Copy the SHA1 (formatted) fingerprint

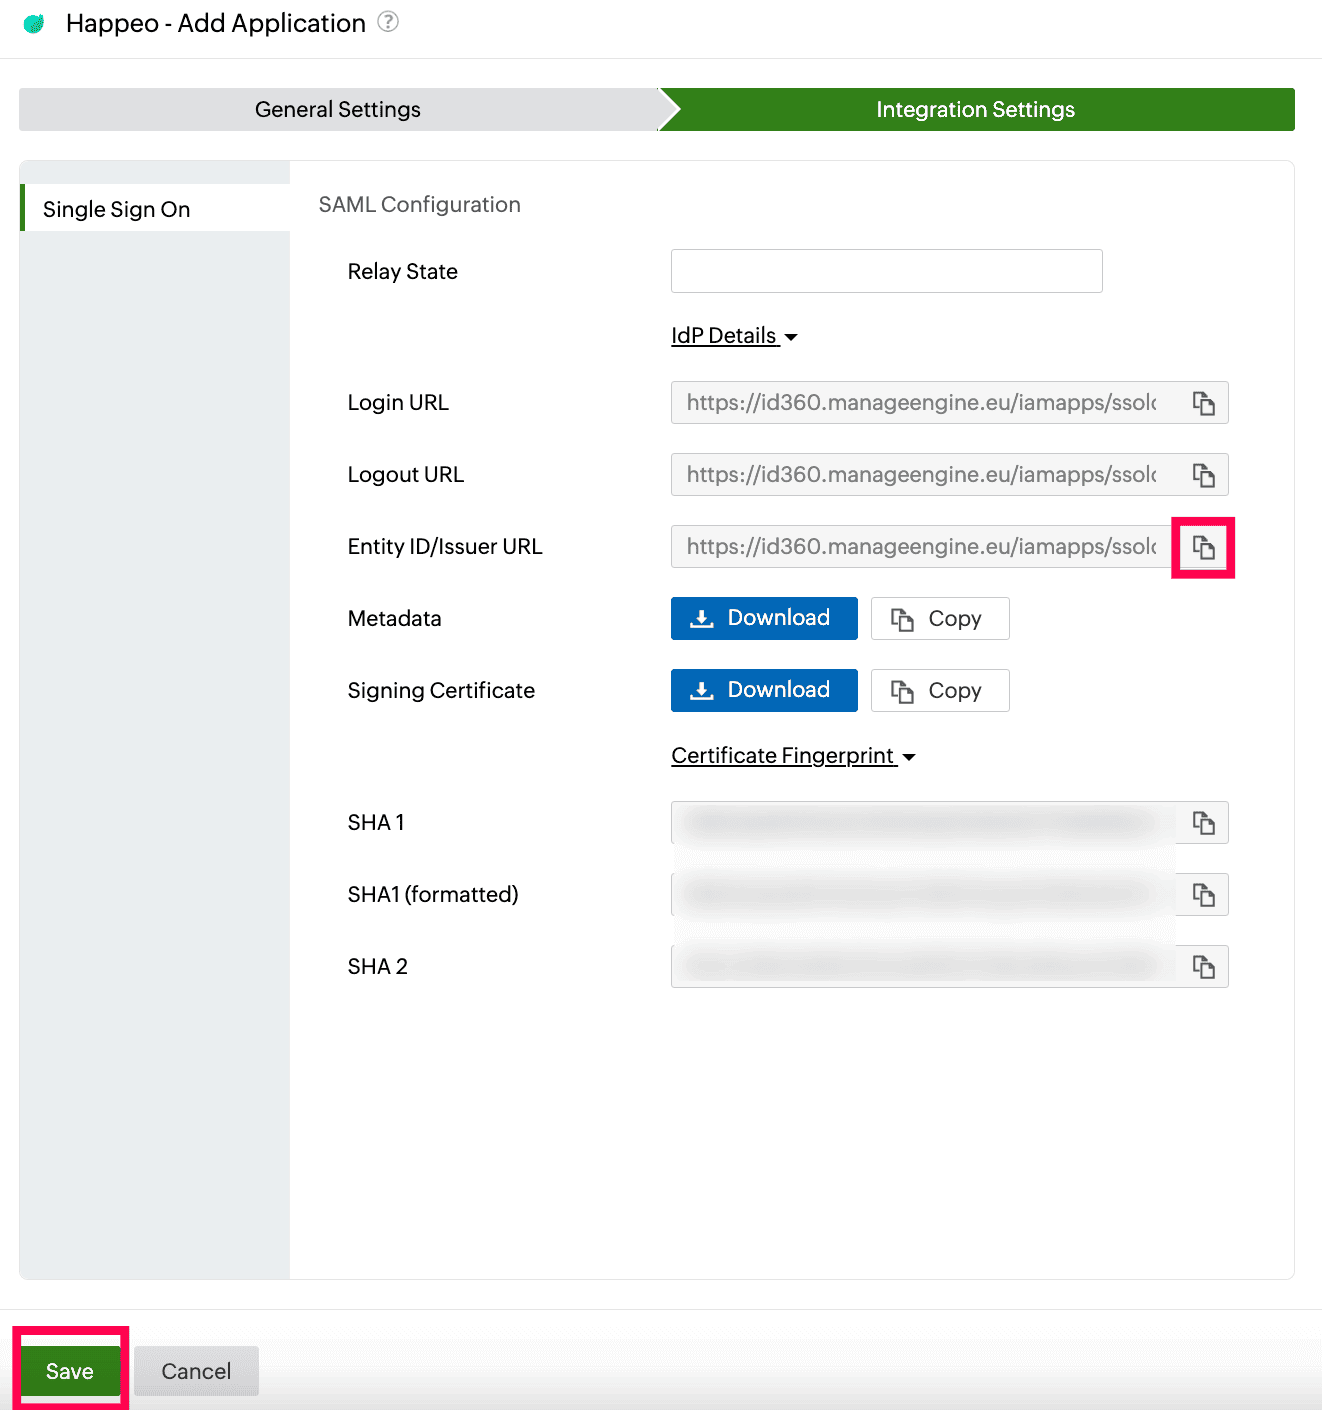click(x=1203, y=895)
